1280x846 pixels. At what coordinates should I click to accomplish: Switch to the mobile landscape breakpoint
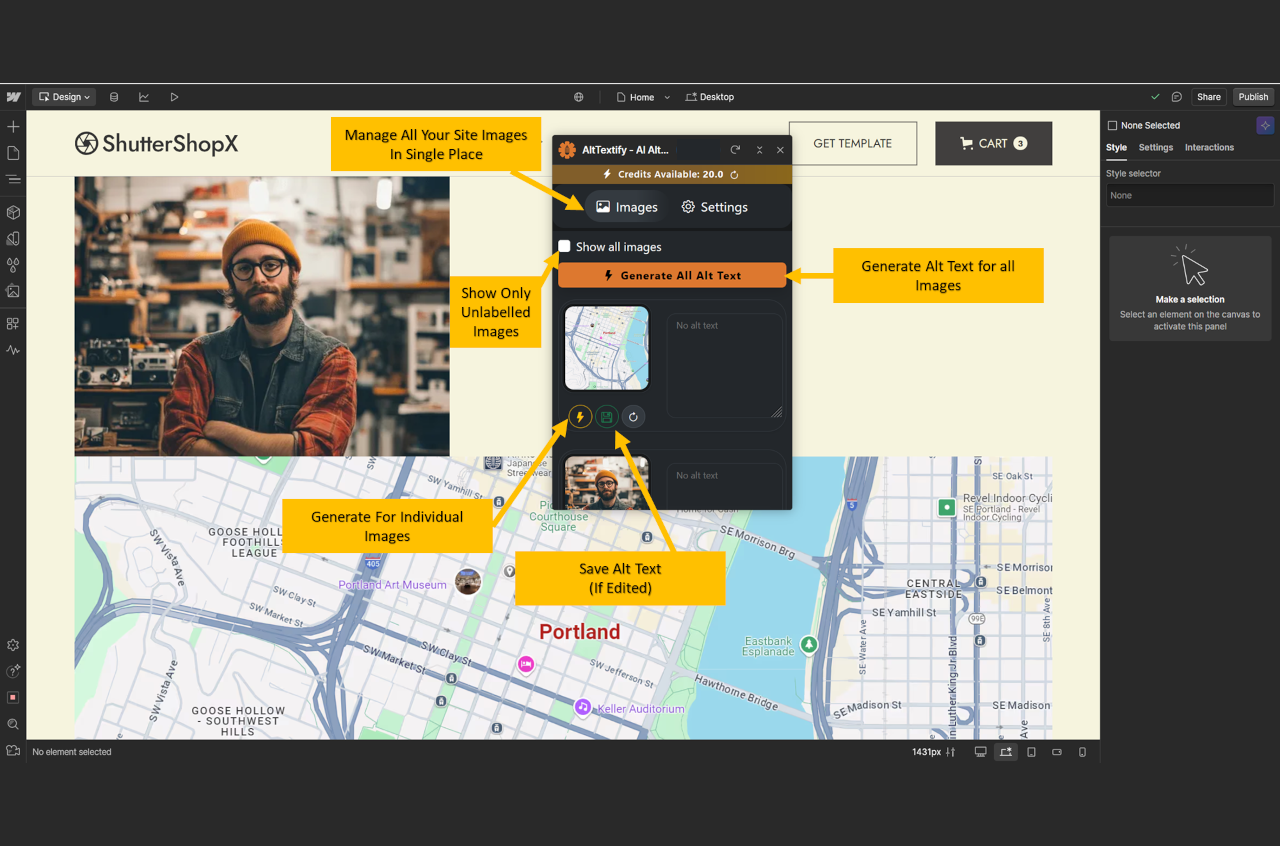tap(1057, 752)
